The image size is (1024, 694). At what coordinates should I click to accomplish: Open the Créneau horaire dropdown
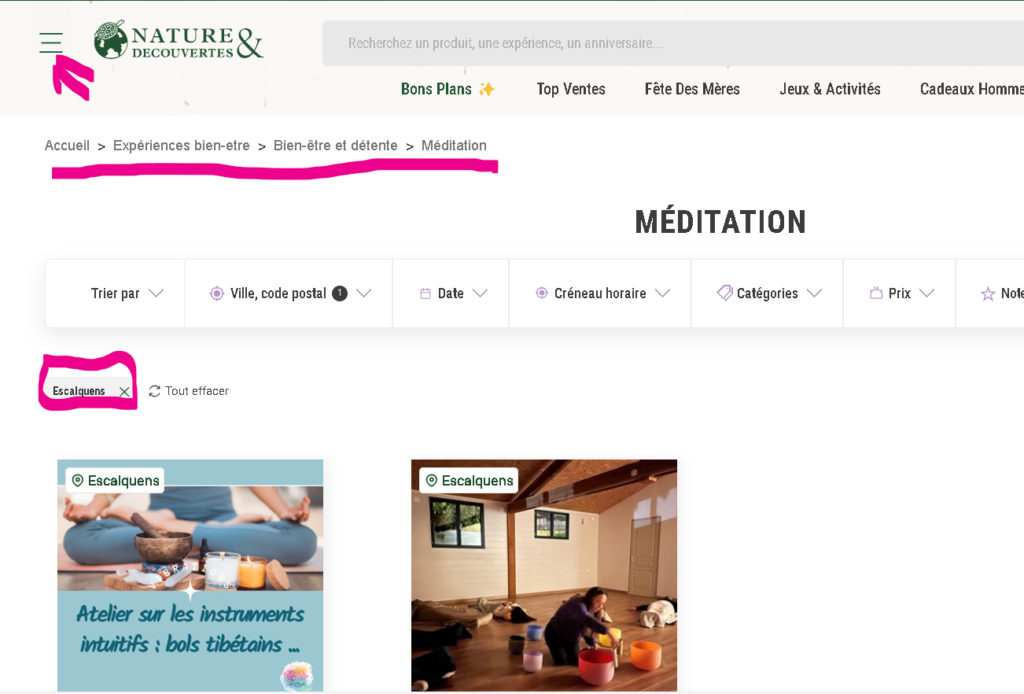602,294
